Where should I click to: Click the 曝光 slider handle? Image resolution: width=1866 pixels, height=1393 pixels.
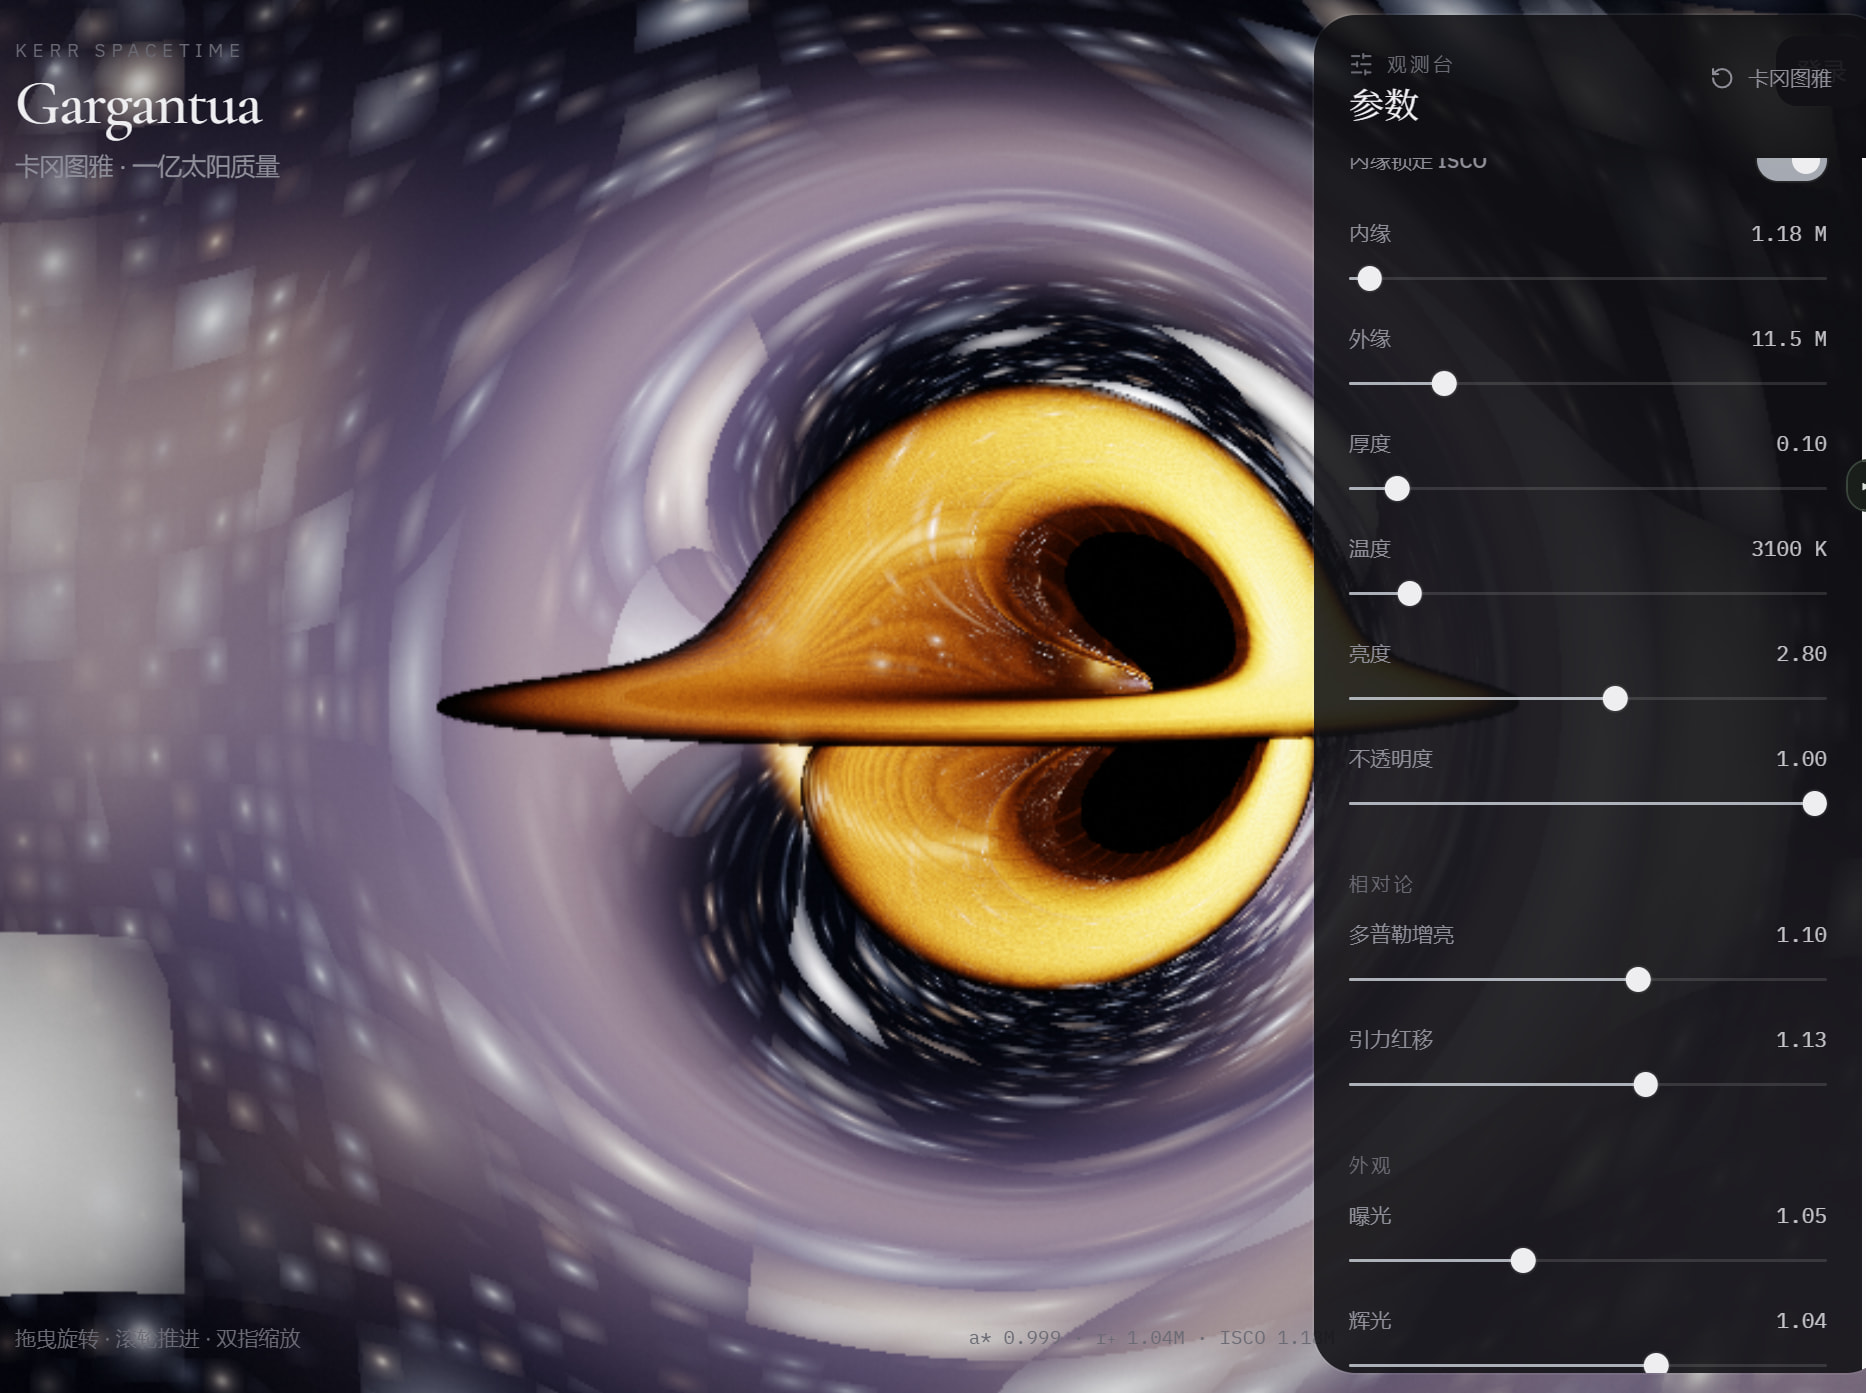click(1523, 1261)
